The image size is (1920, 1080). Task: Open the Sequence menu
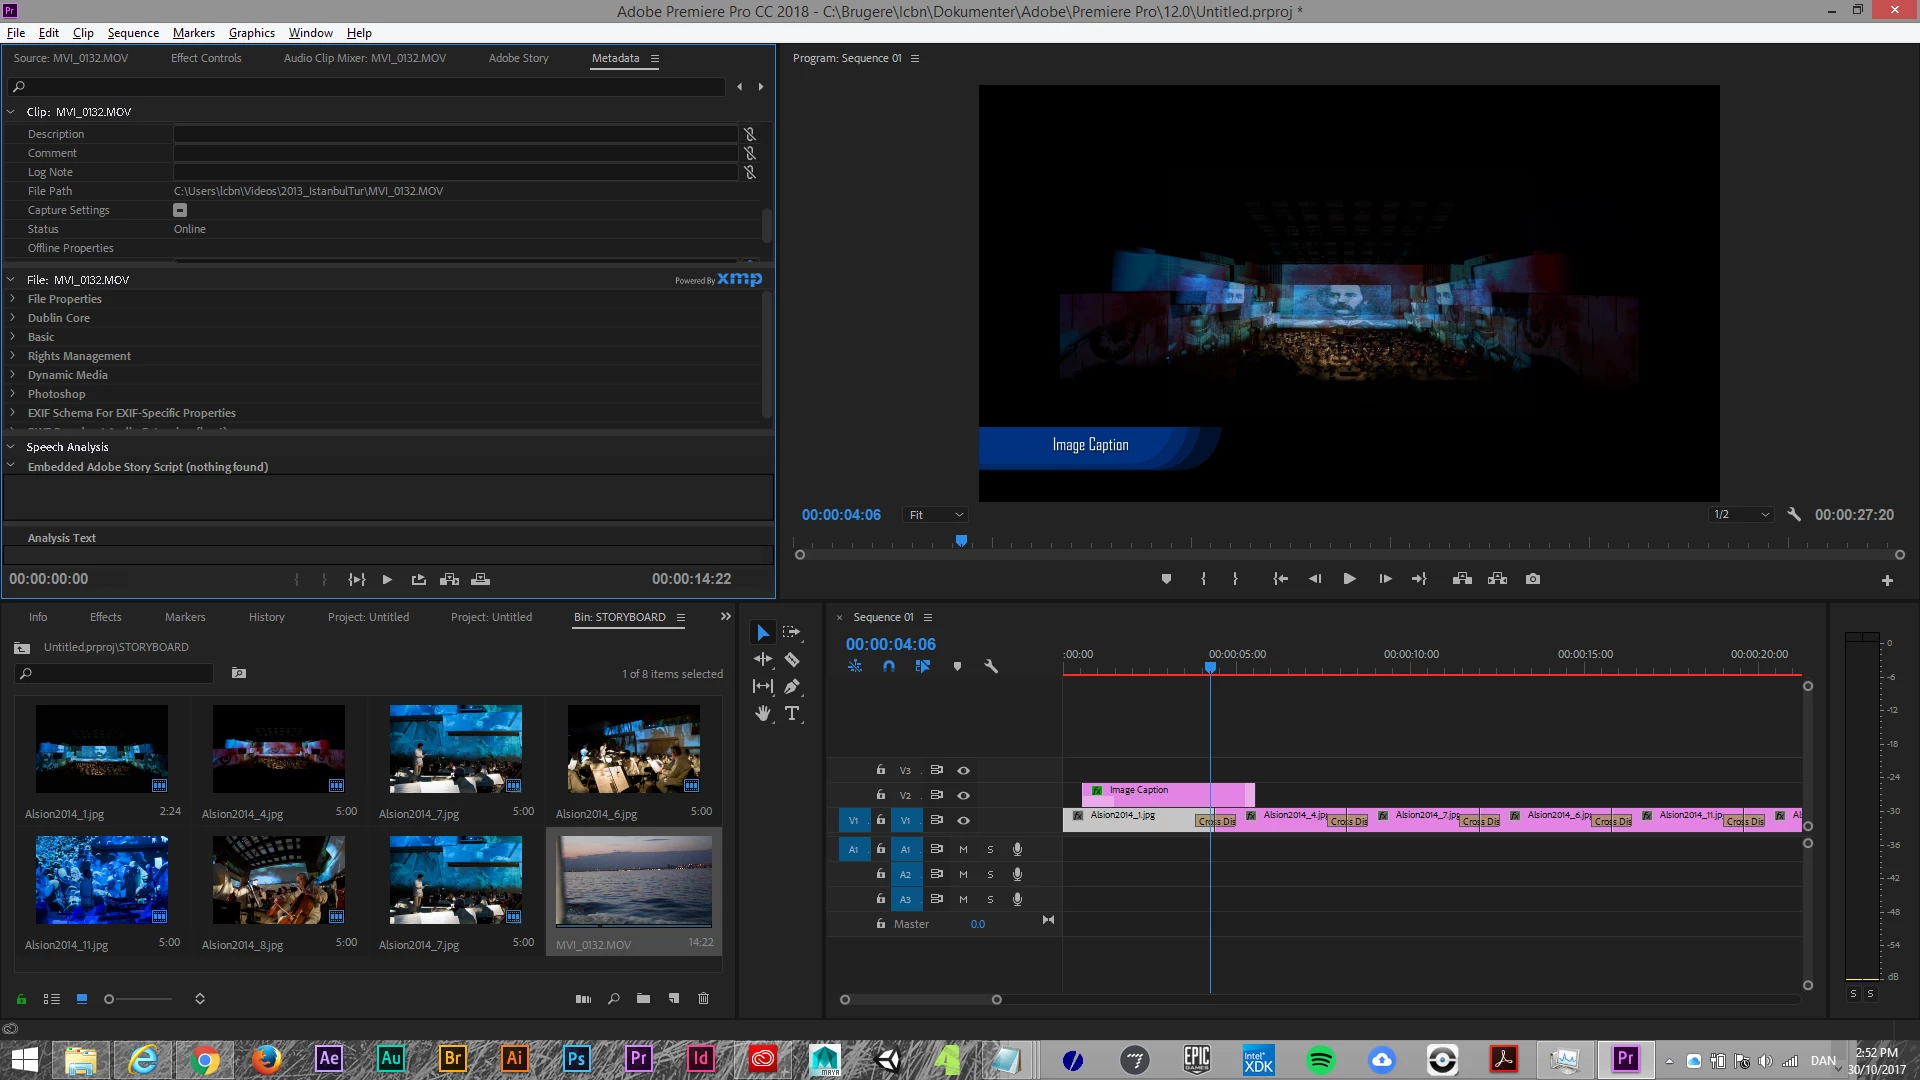tap(133, 33)
